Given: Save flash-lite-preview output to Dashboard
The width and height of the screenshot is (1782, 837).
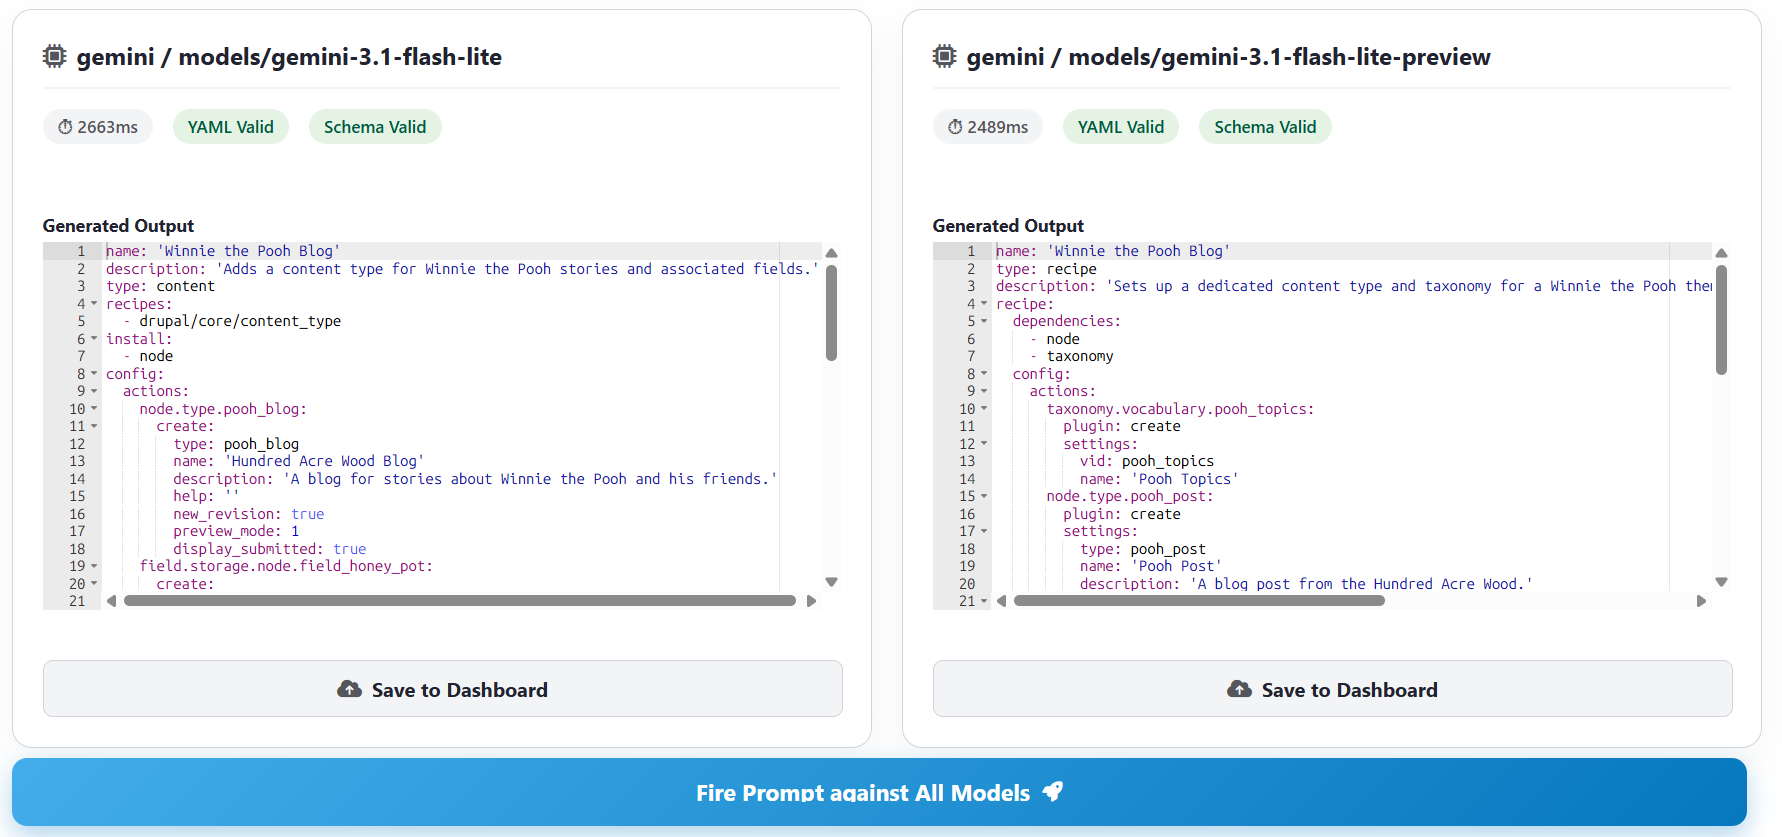Looking at the screenshot, I should 1333,689.
